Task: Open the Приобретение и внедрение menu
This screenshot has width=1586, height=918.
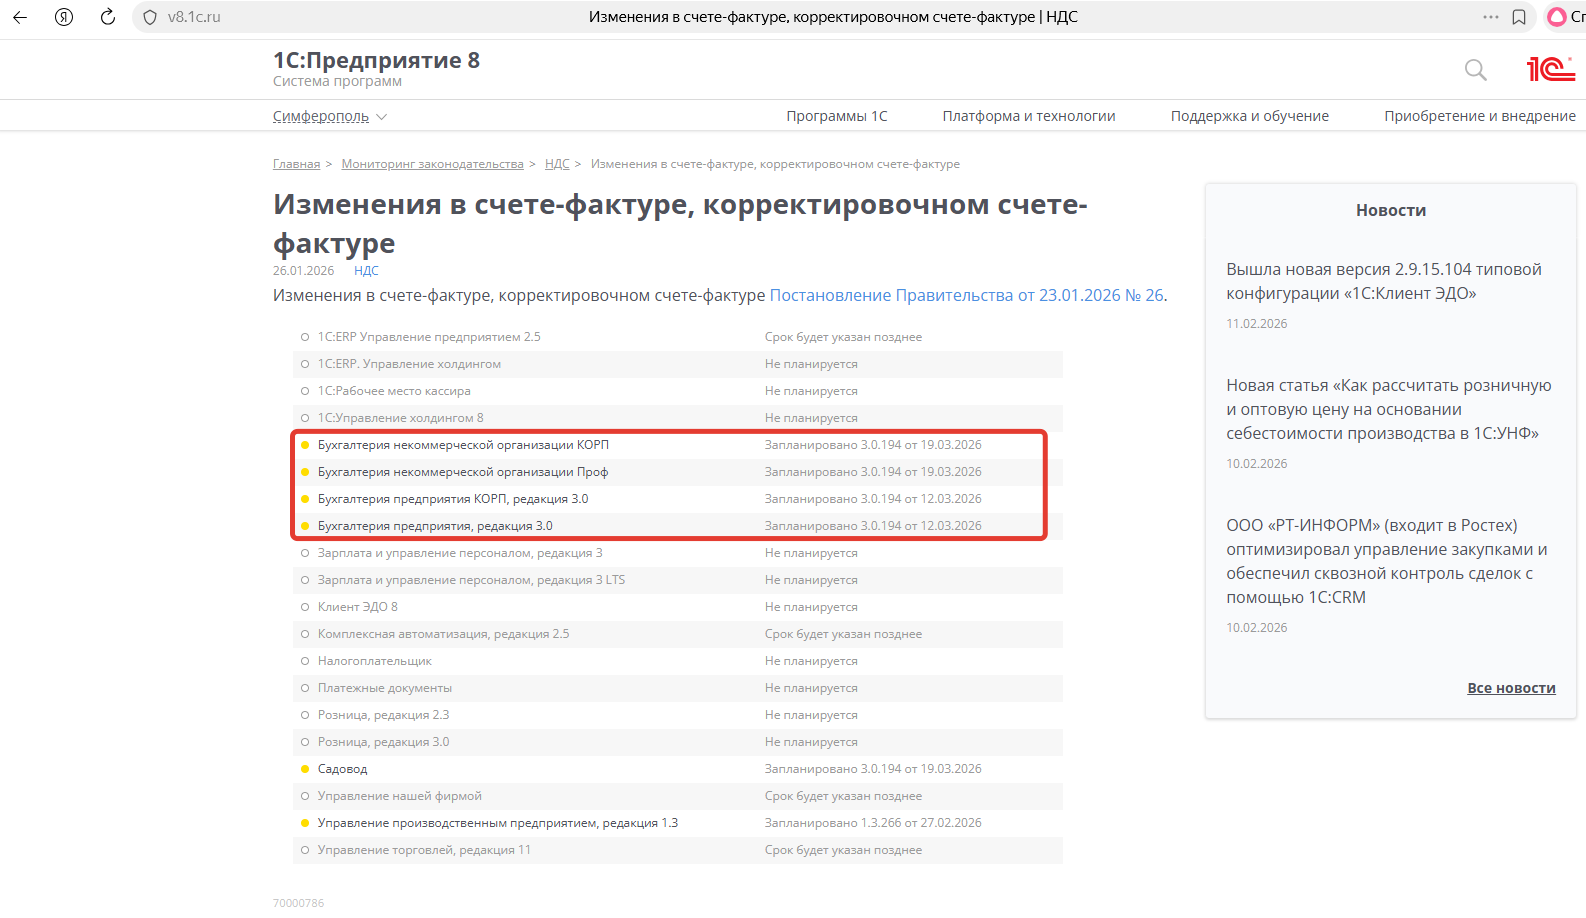Action: (x=1479, y=116)
